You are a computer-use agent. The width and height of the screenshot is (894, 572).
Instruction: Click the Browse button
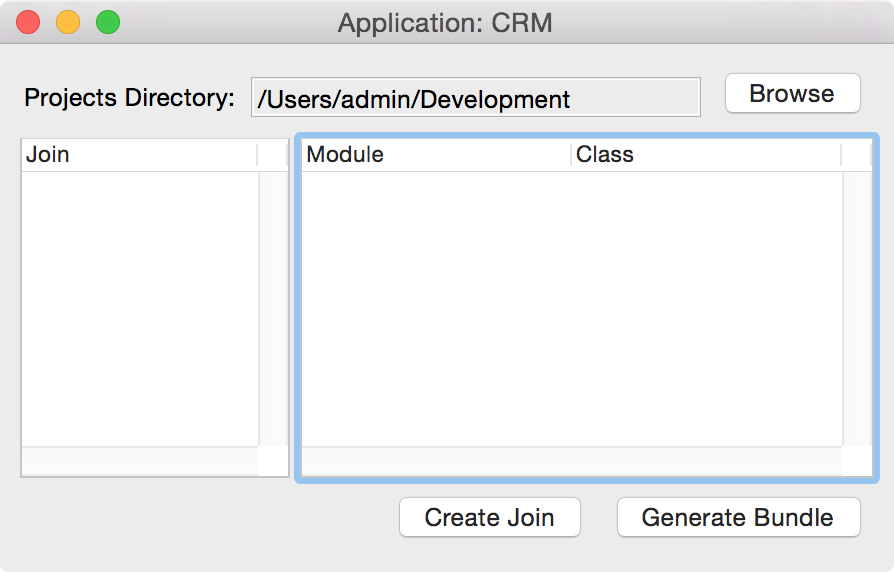[x=791, y=94]
